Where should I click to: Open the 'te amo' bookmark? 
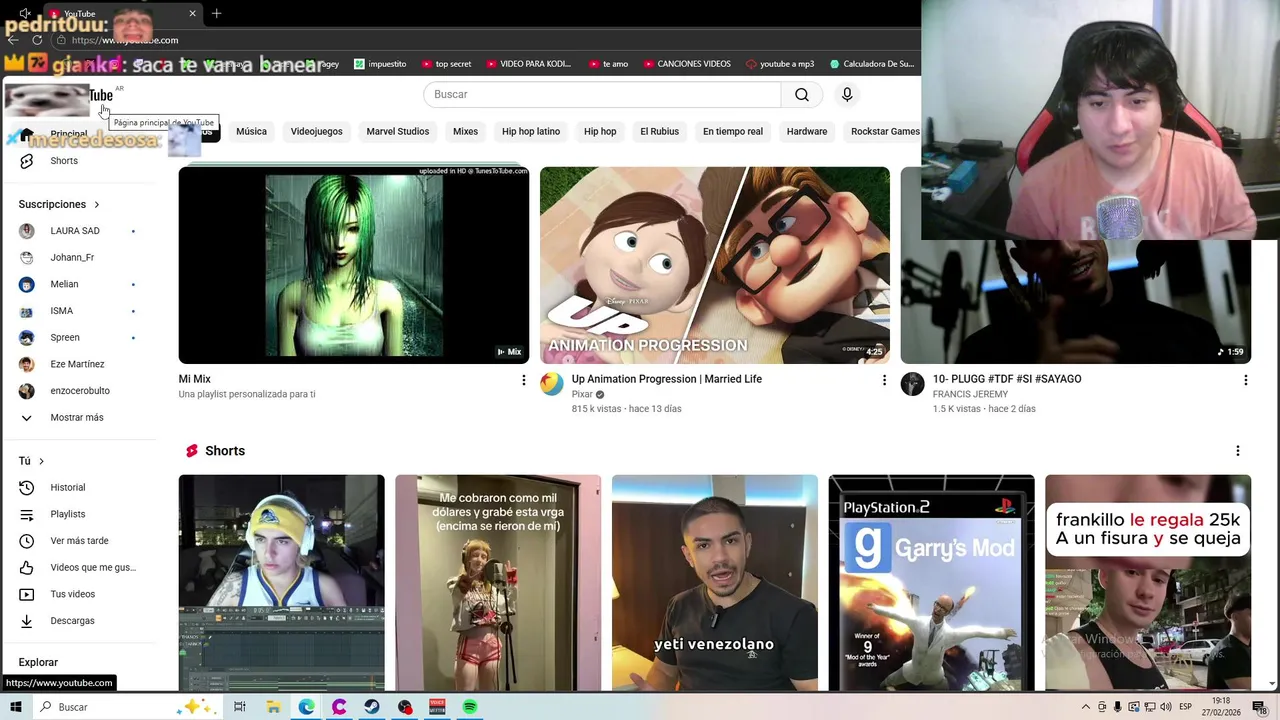[x=607, y=64]
